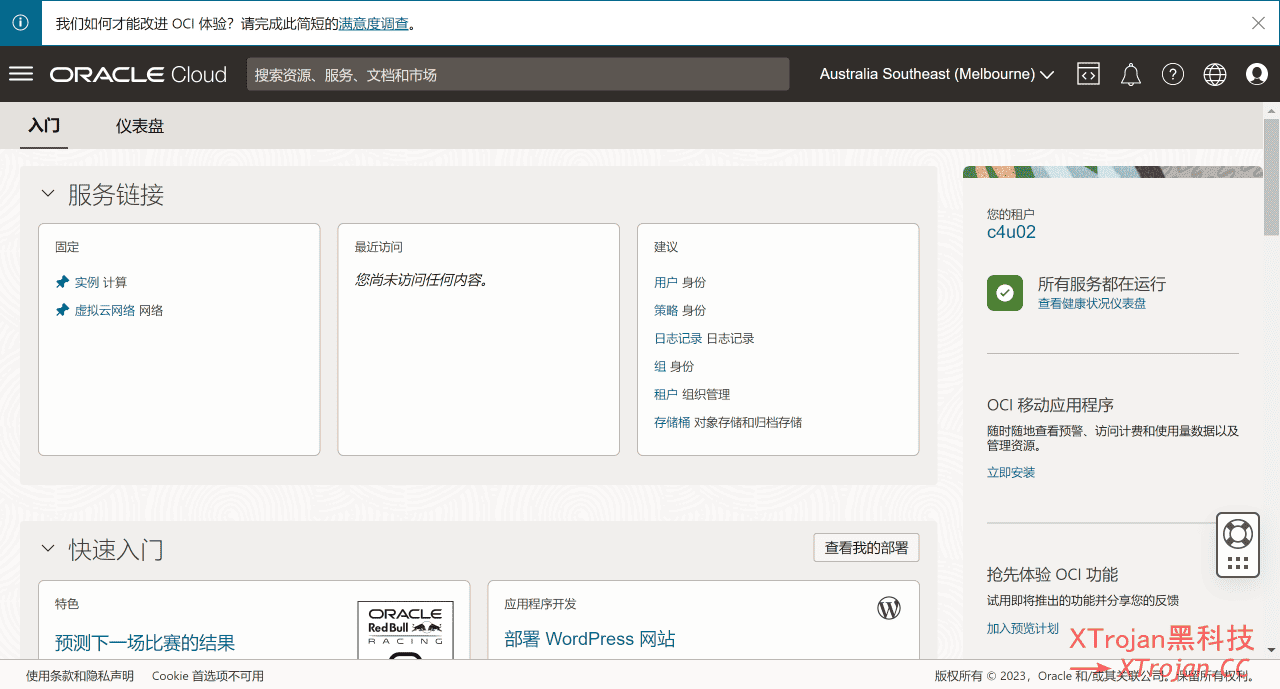The image size is (1280, 689).
Task: Click the 抢先体验 OCI 功能 heading
Action: pos(1052,575)
